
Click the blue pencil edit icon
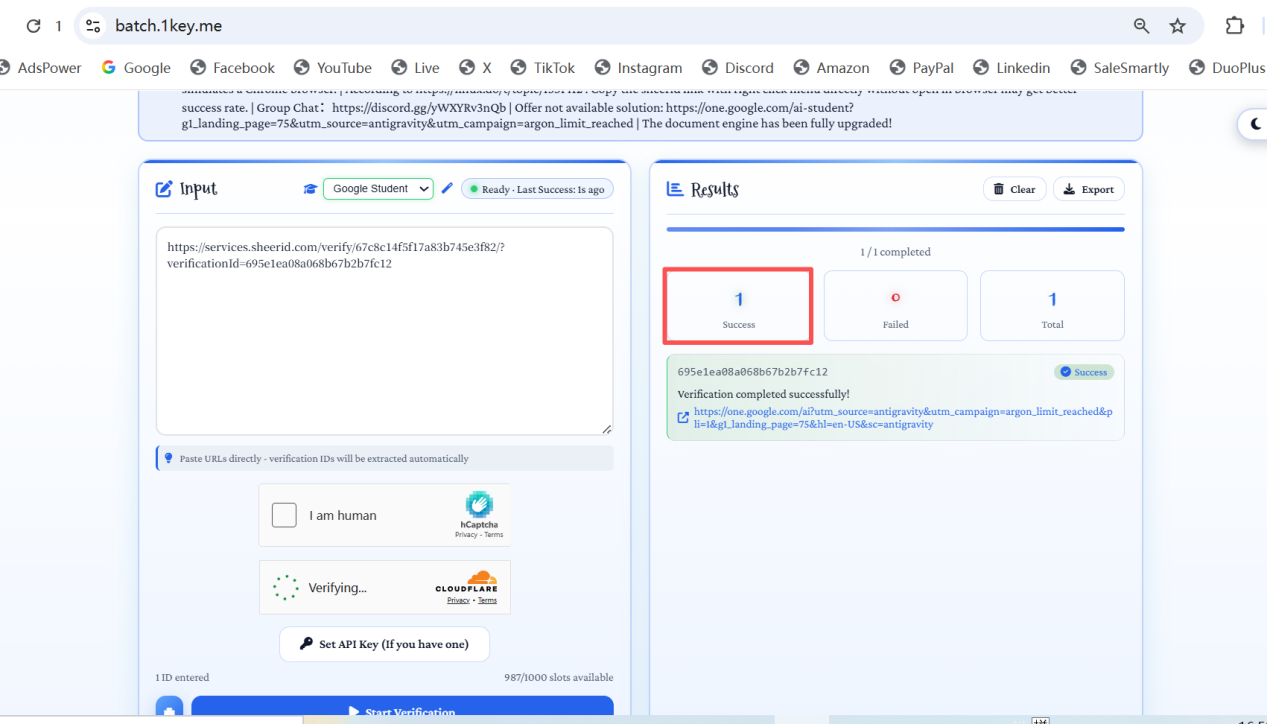tap(447, 188)
